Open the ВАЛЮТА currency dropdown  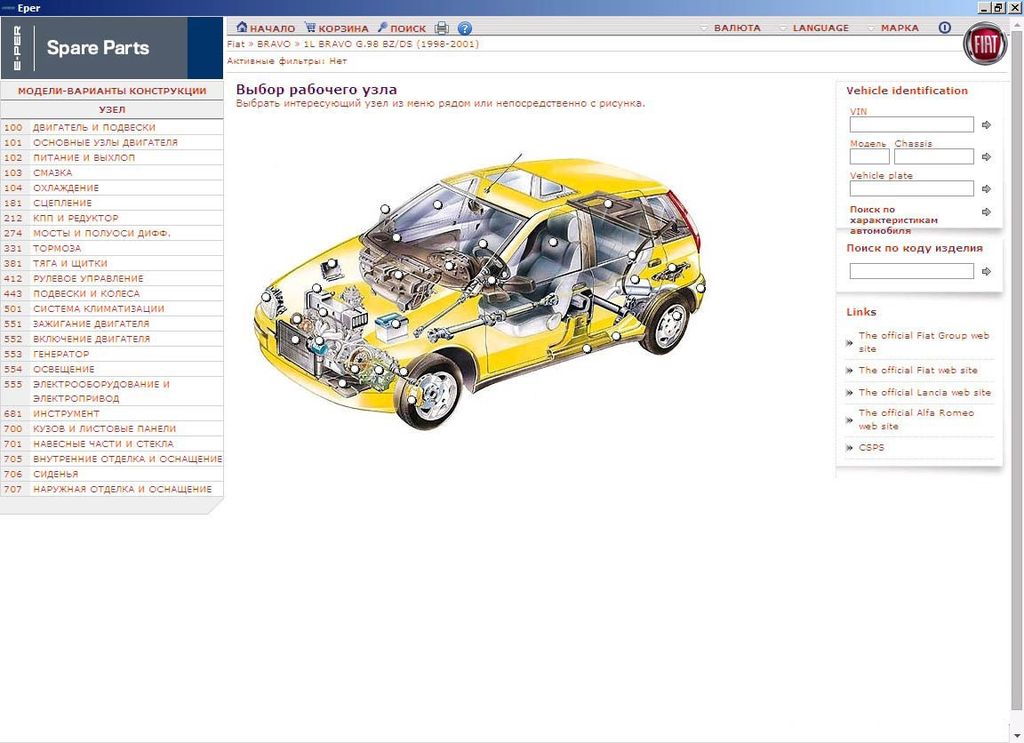[736, 28]
